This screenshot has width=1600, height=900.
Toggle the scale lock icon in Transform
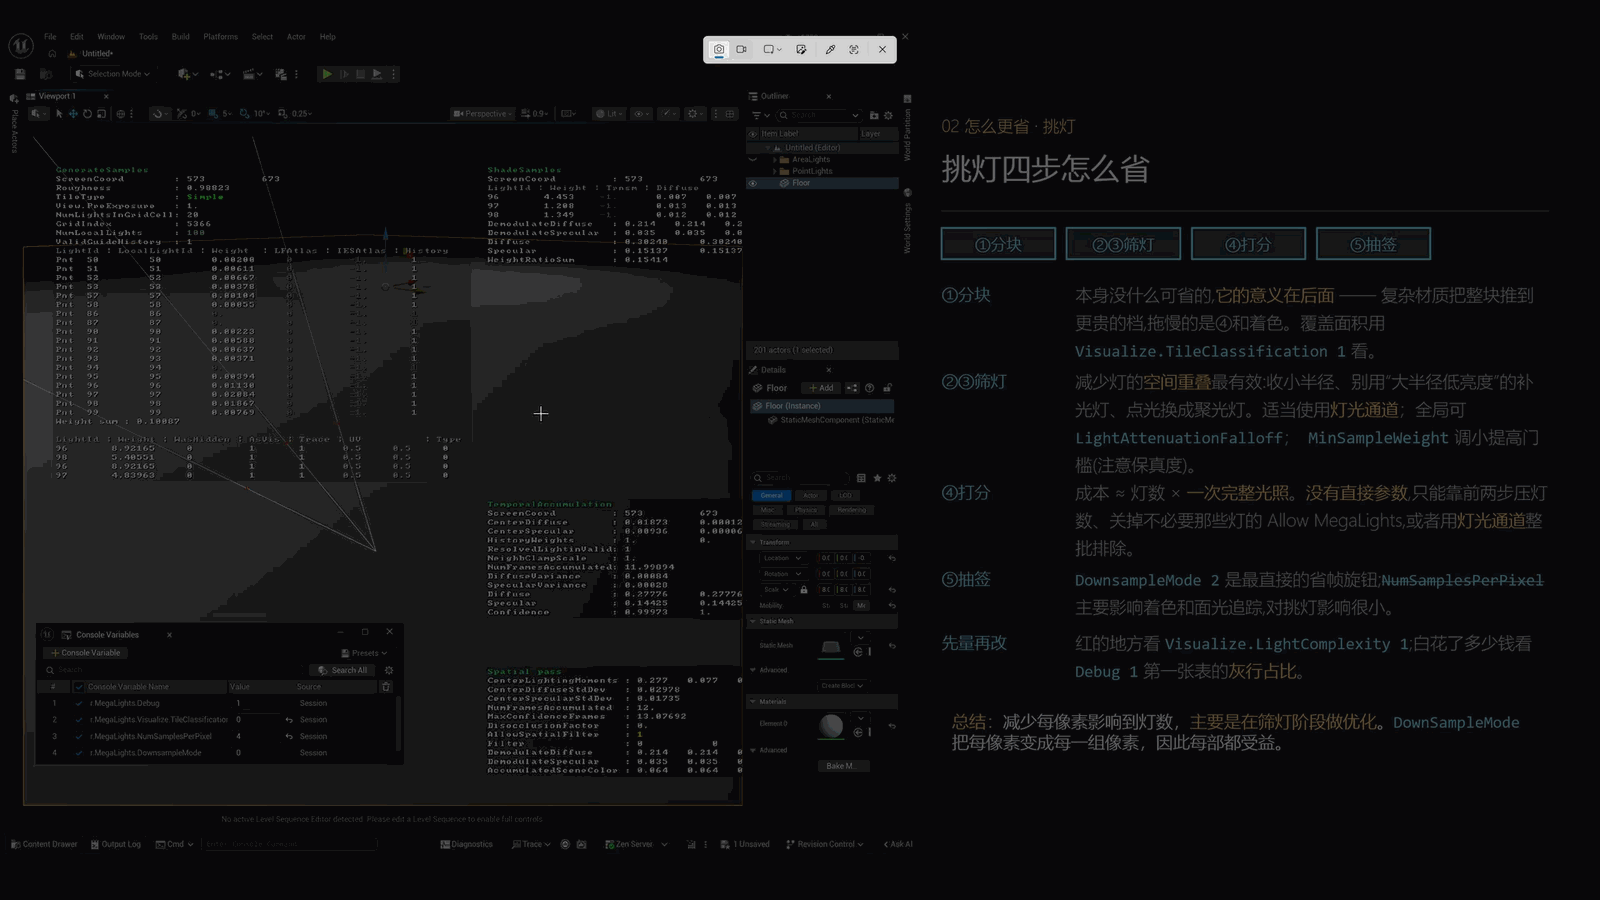click(x=804, y=590)
